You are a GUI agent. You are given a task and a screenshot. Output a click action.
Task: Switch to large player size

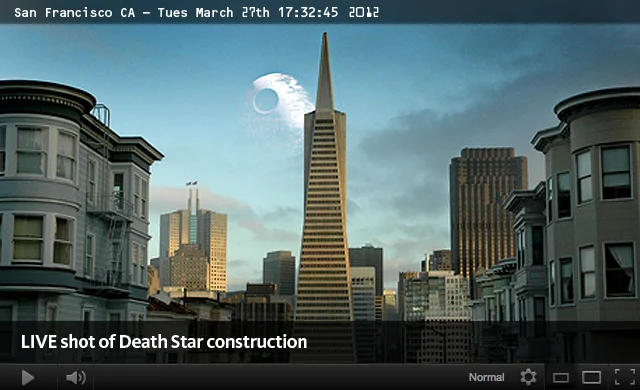pos(591,378)
